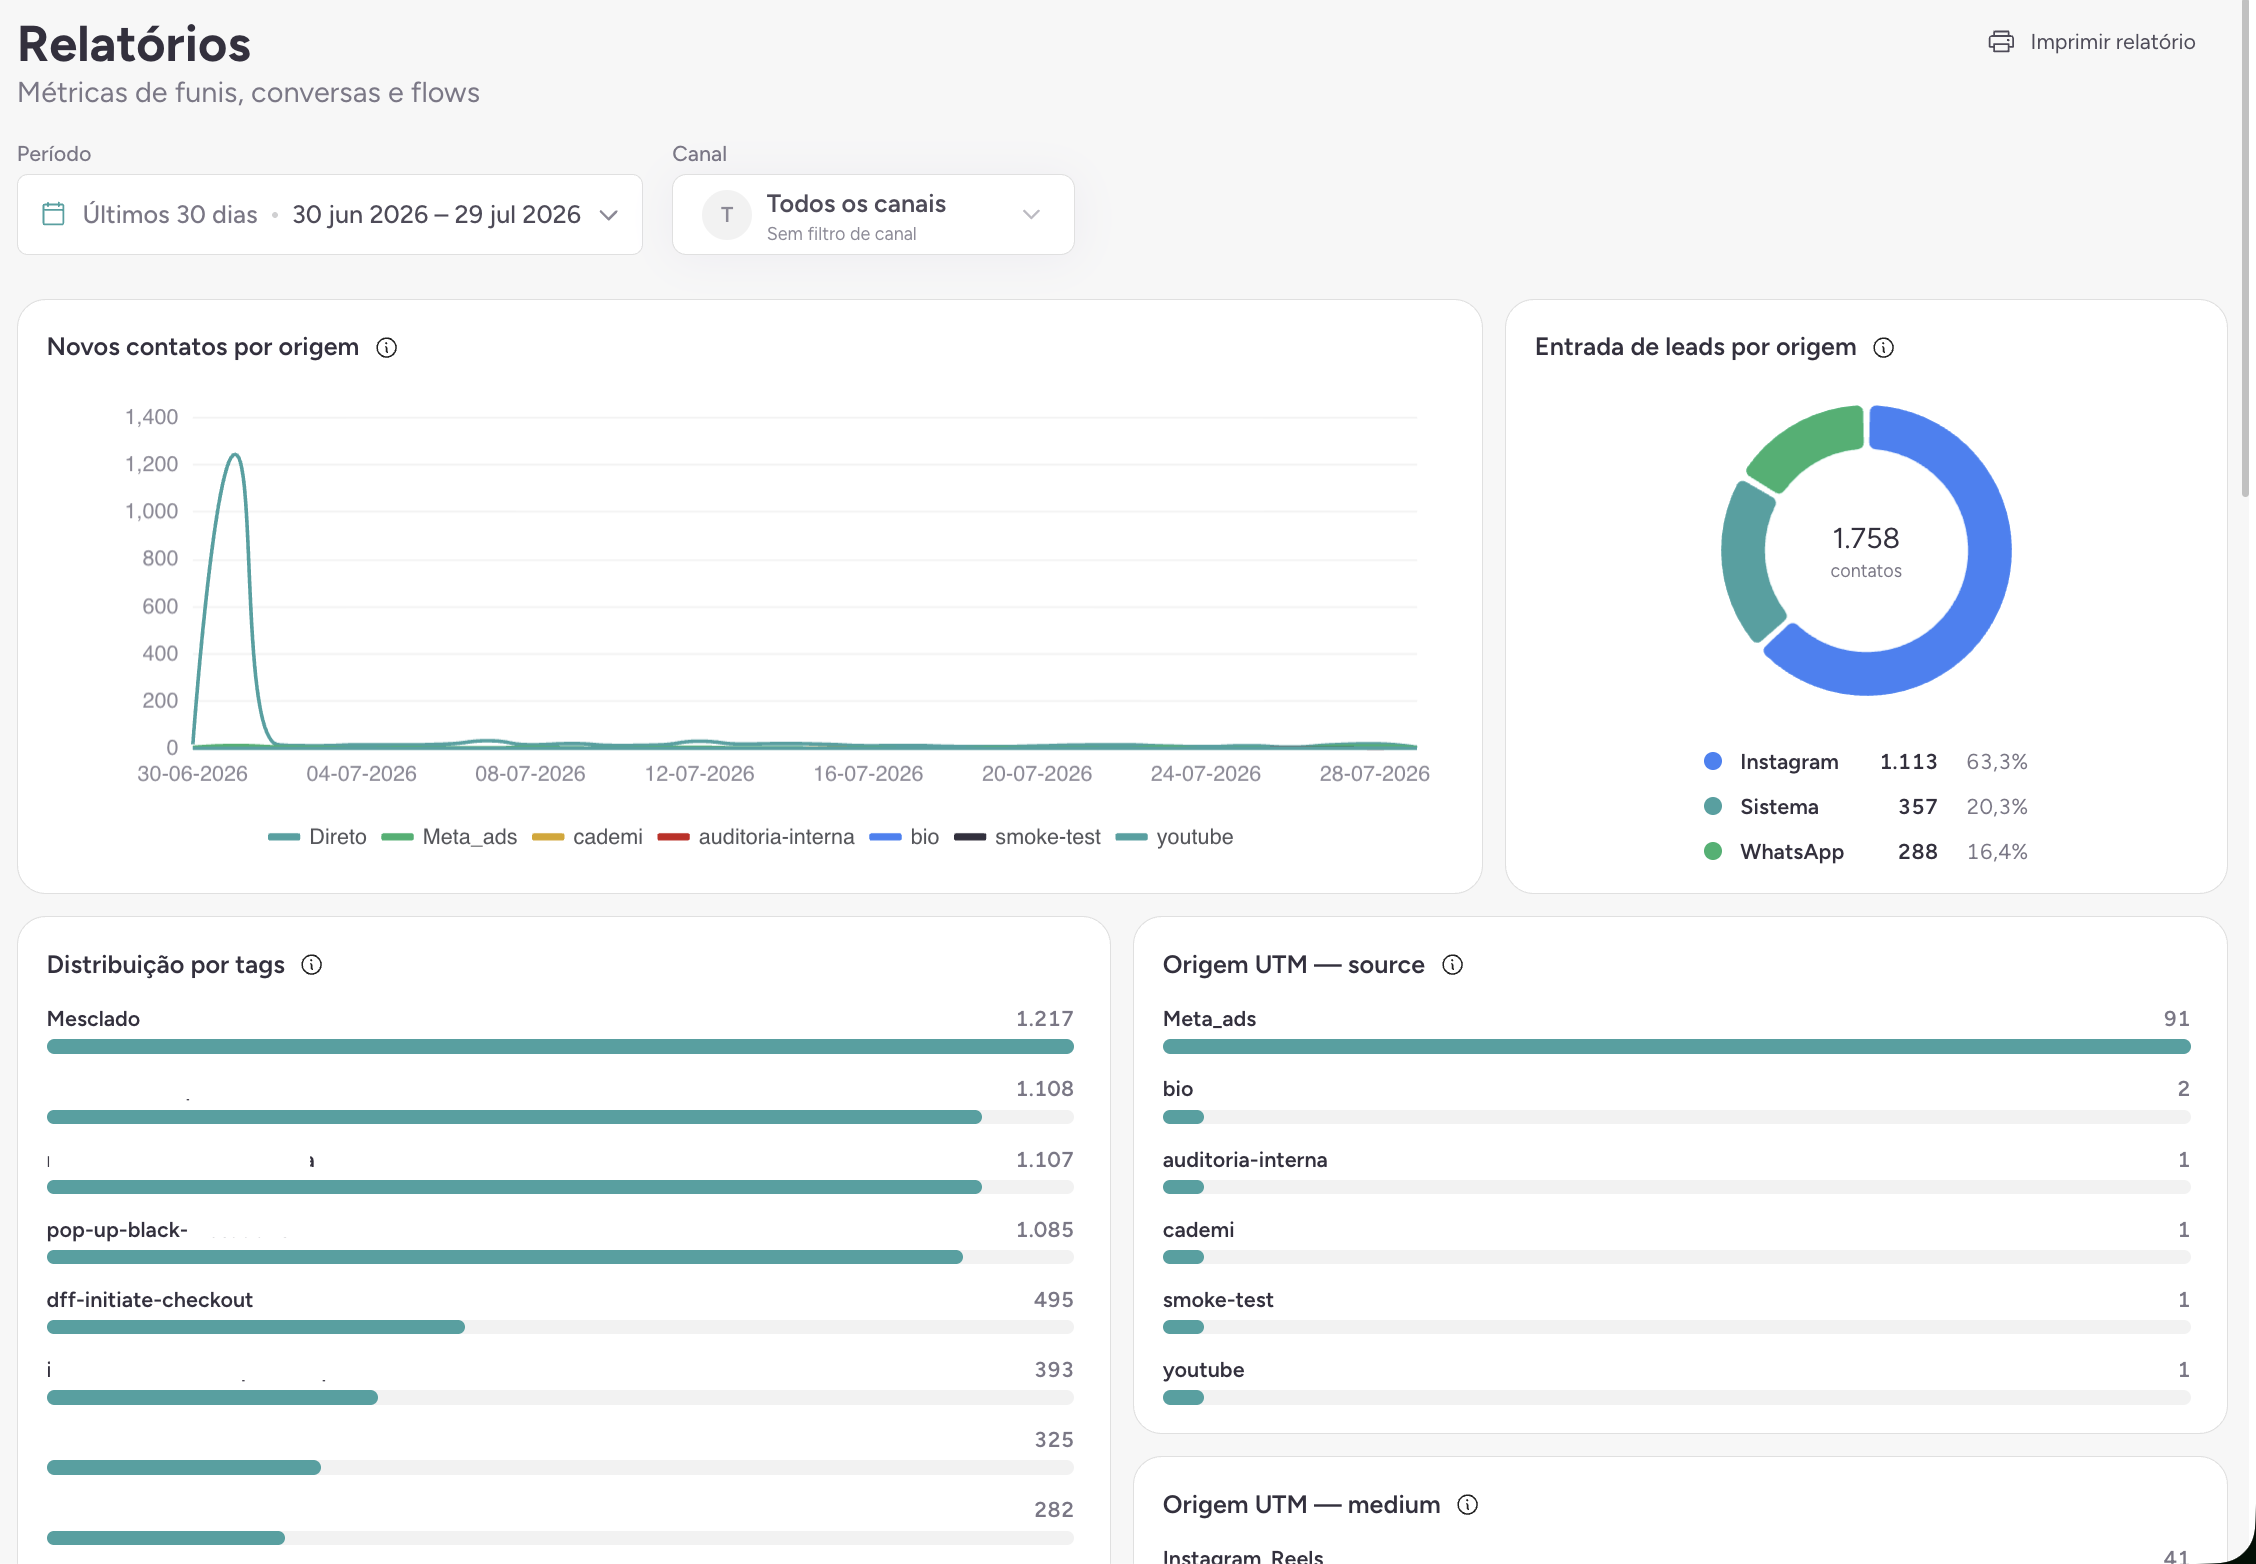
Task: Click the calendar icon in Período selector
Action: (54, 214)
